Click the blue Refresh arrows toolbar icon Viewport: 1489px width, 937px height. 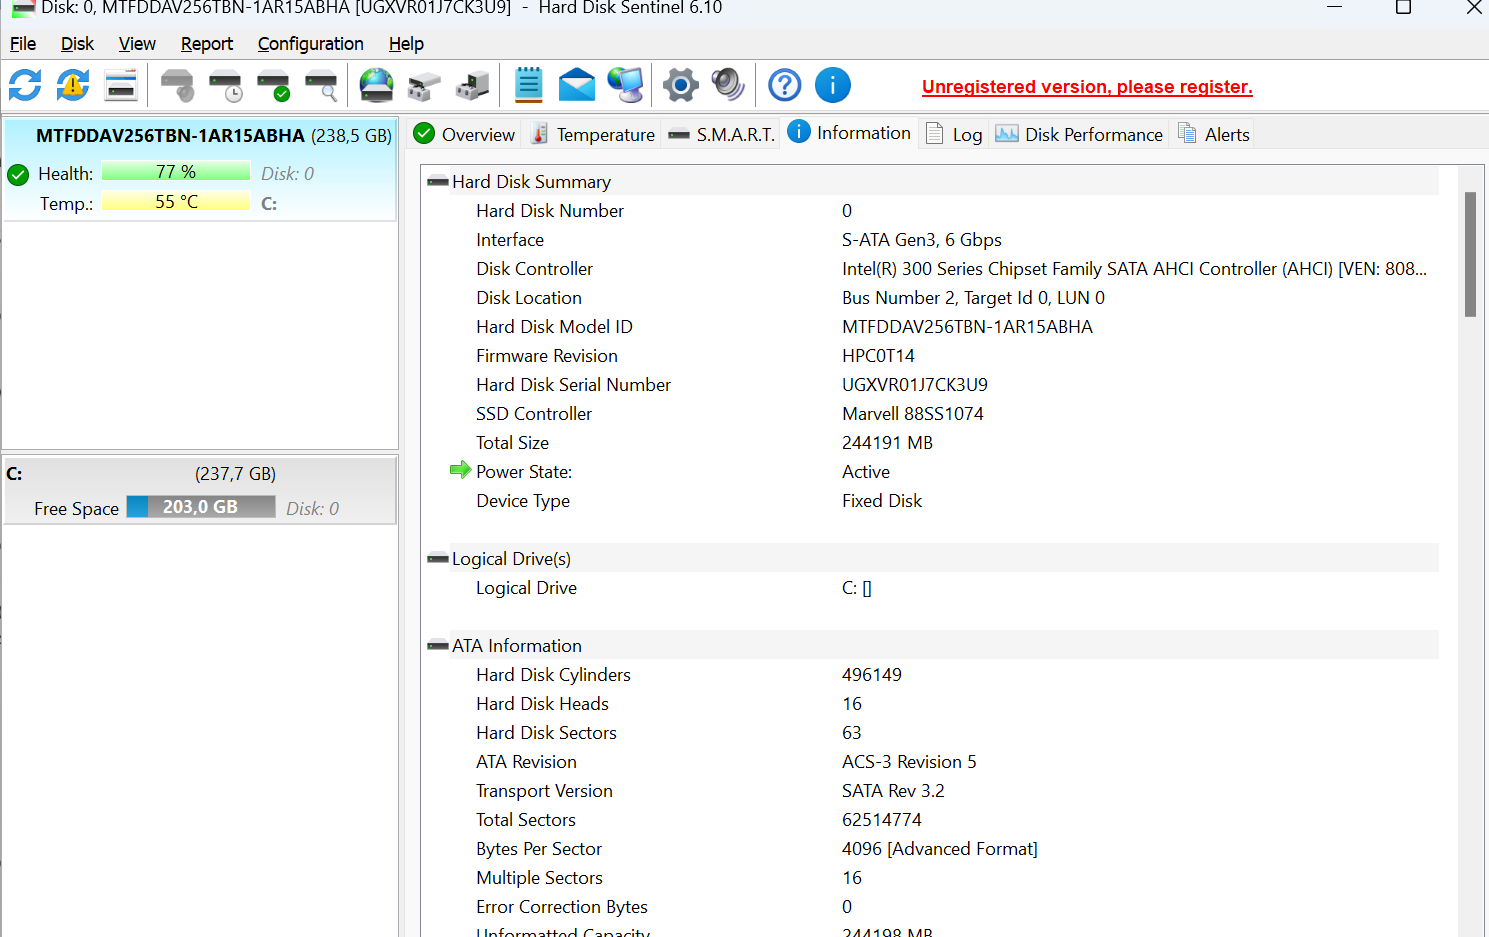(x=25, y=85)
